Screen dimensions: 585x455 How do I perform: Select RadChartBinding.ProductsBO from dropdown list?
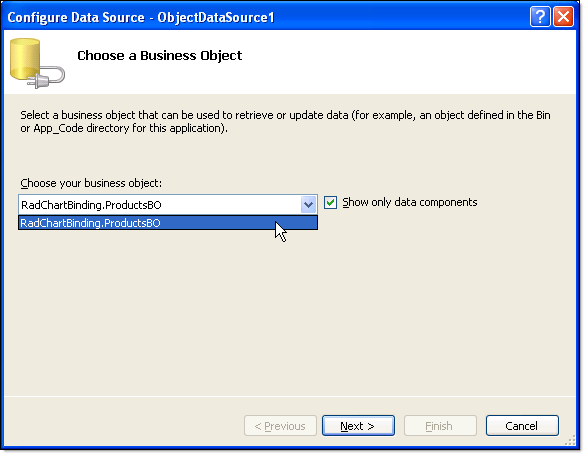(168, 223)
